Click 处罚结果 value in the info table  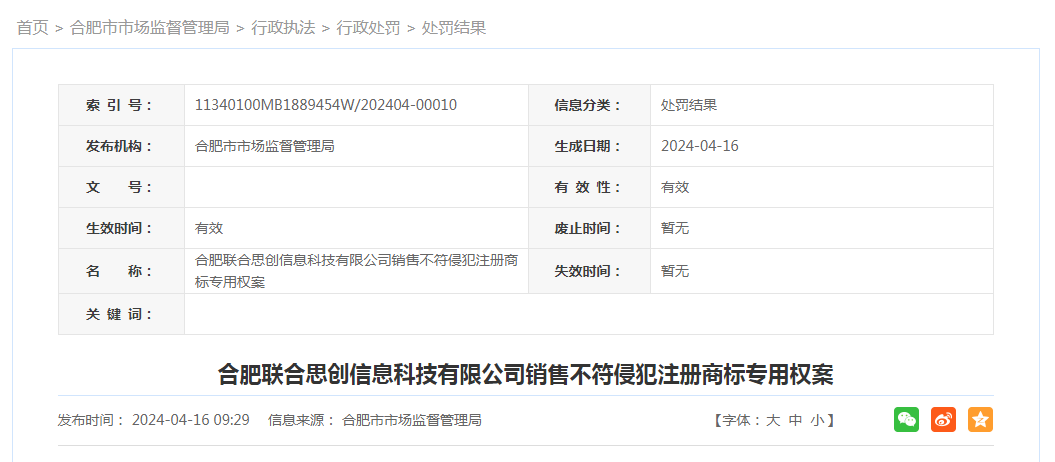689,105
